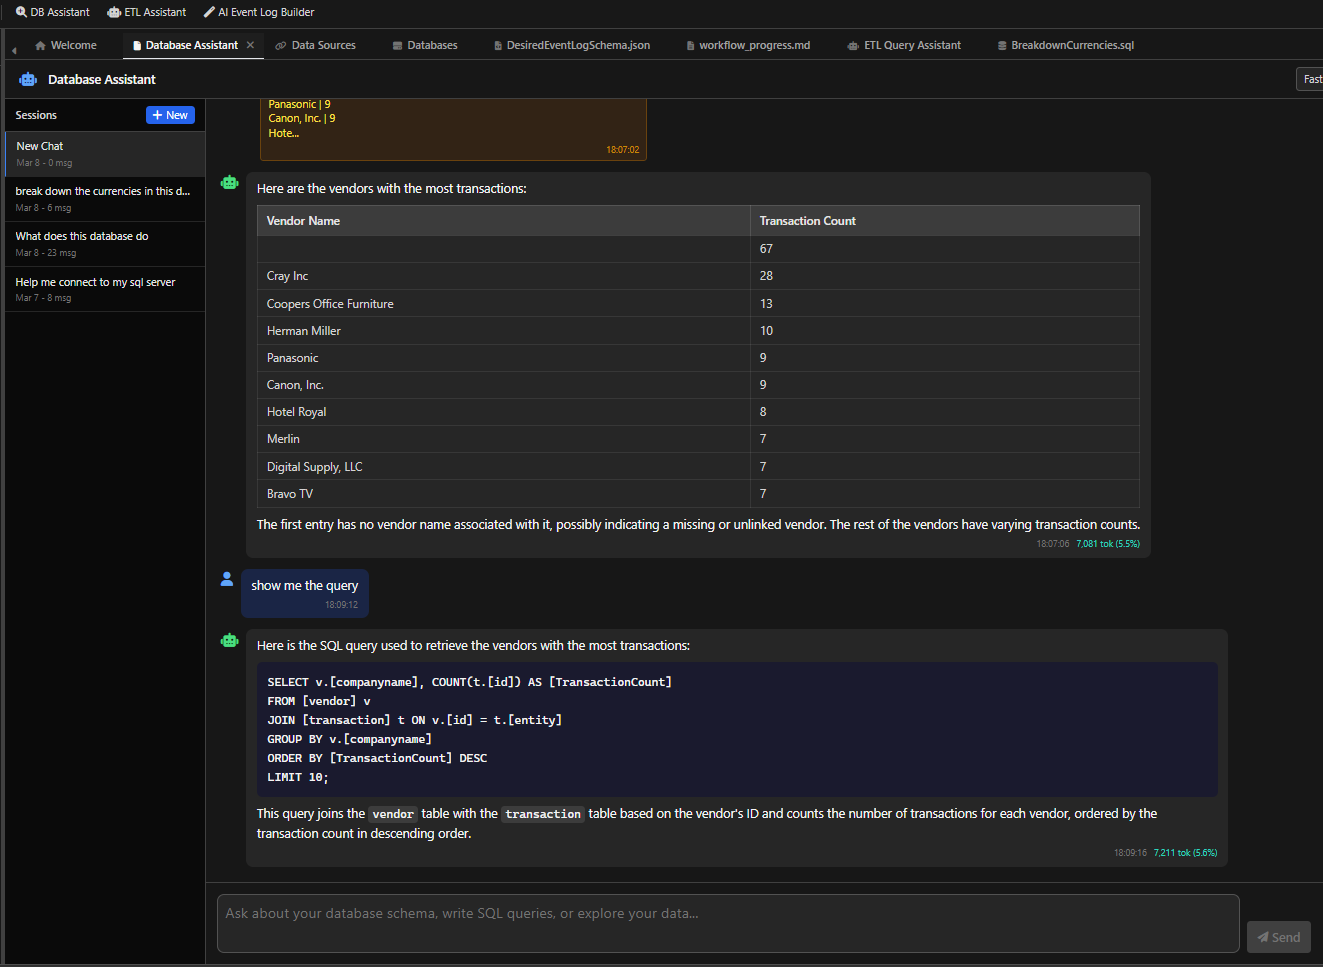Click the Digital Supply, LLC cell
1323x967 pixels.
503,467
